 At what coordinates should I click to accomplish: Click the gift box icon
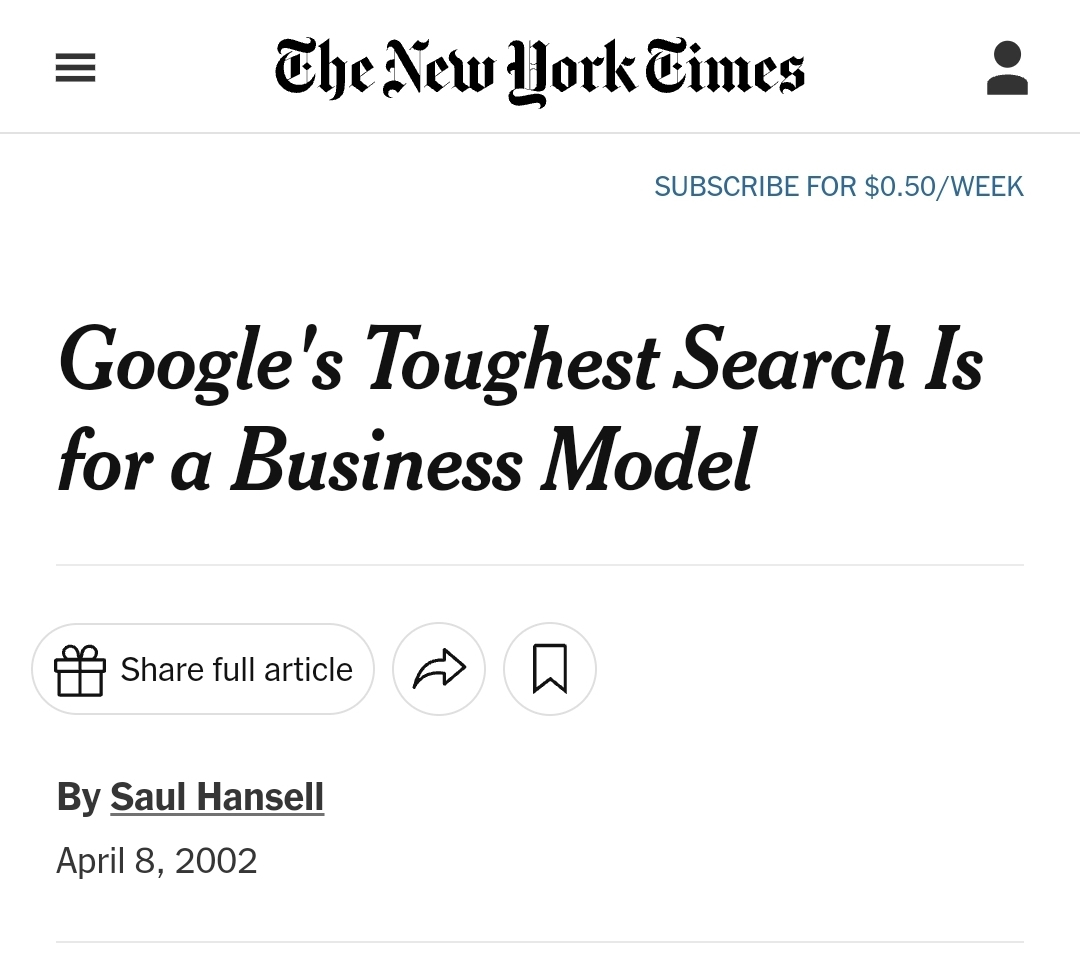[80, 670]
